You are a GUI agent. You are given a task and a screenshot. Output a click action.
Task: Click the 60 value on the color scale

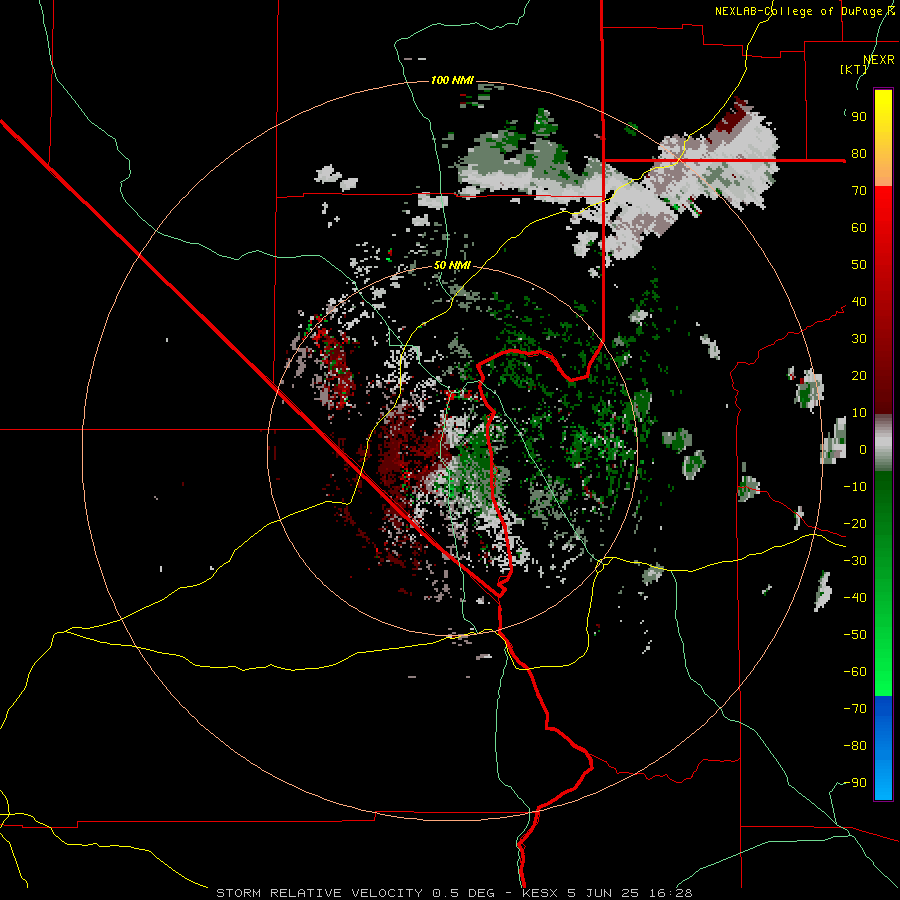click(x=859, y=228)
